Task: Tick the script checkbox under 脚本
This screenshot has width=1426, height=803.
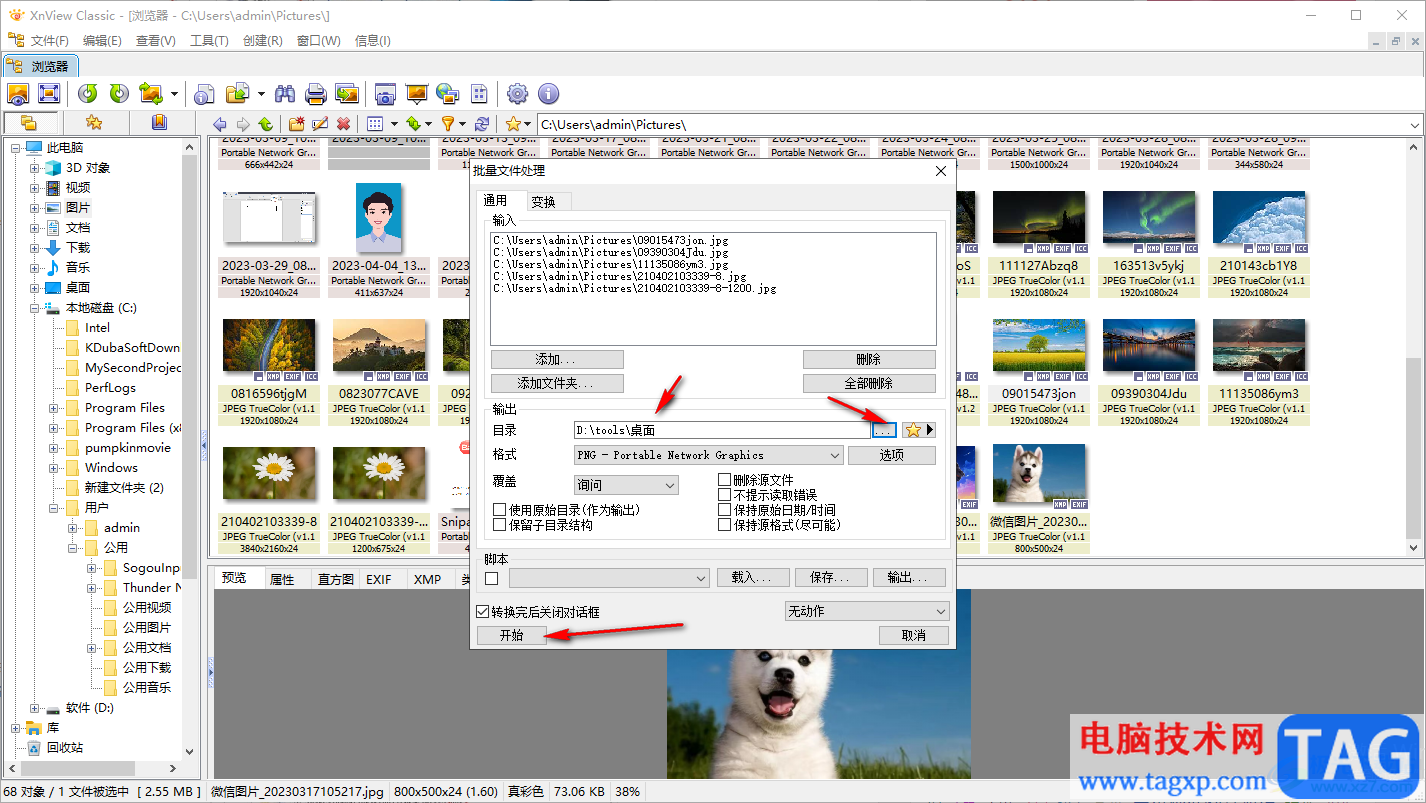Action: pos(491,578)
